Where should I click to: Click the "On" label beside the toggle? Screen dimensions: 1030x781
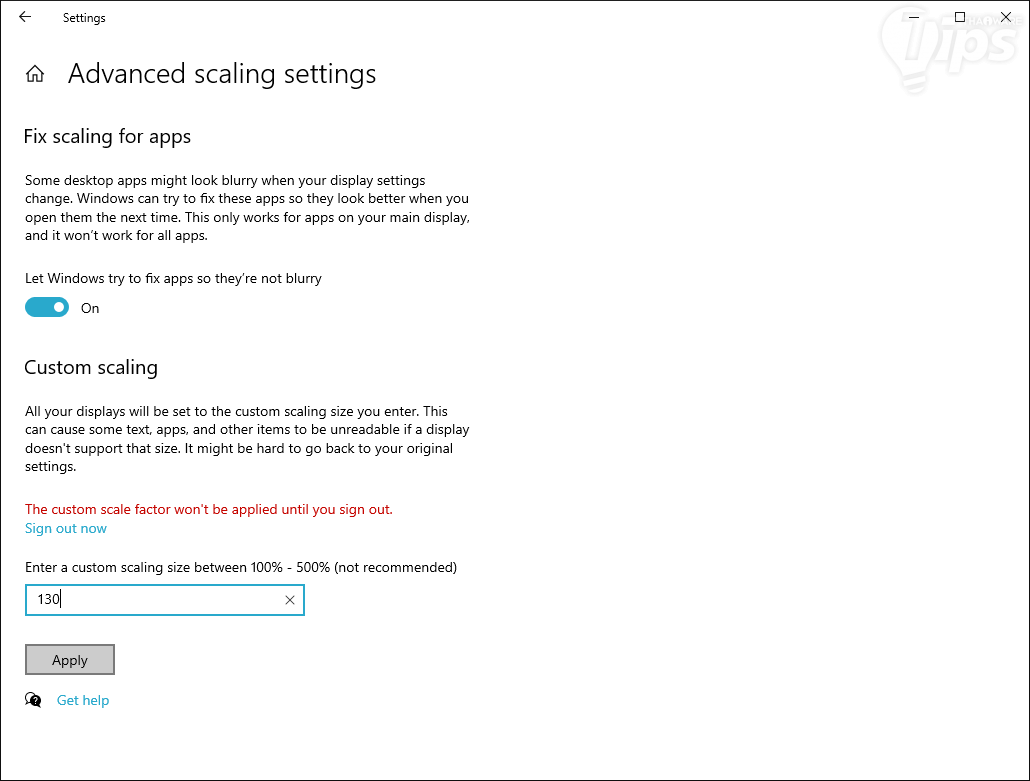point(90,308)
